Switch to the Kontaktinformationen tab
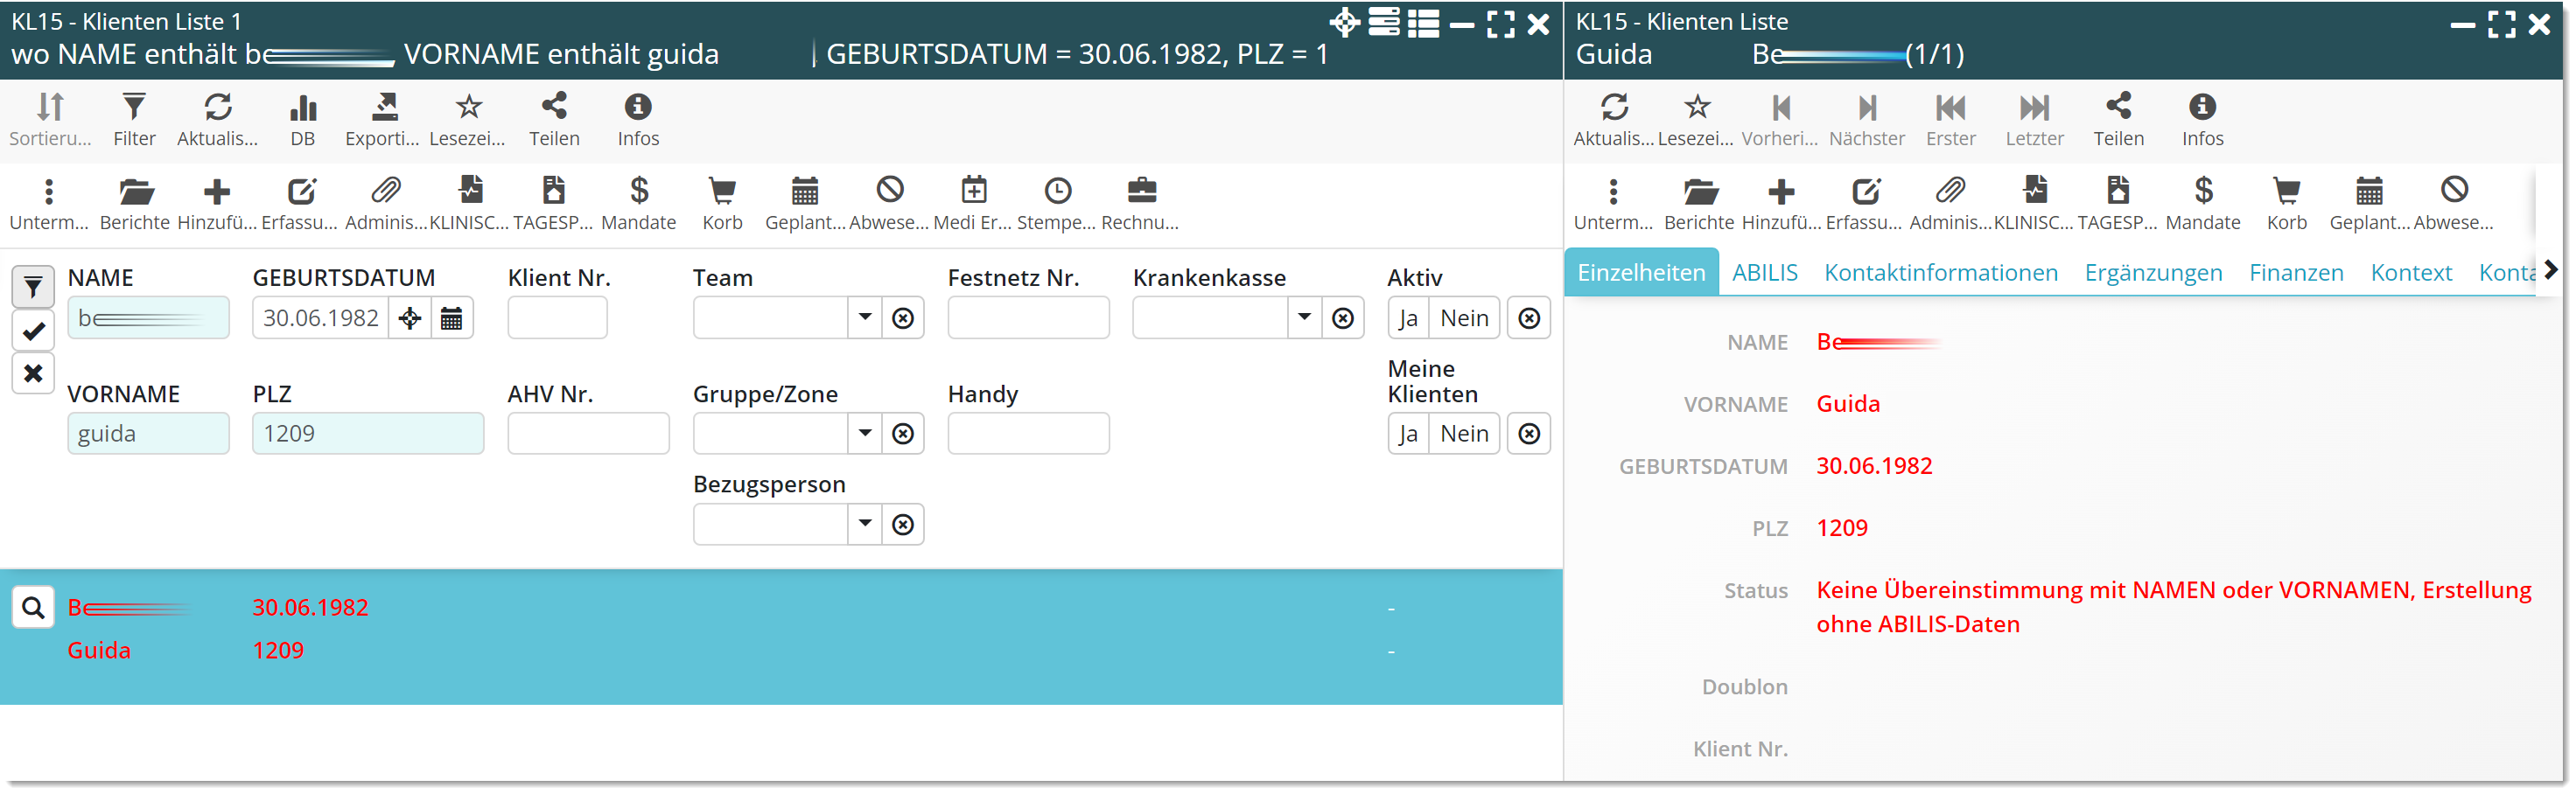 click(1940, 273)
